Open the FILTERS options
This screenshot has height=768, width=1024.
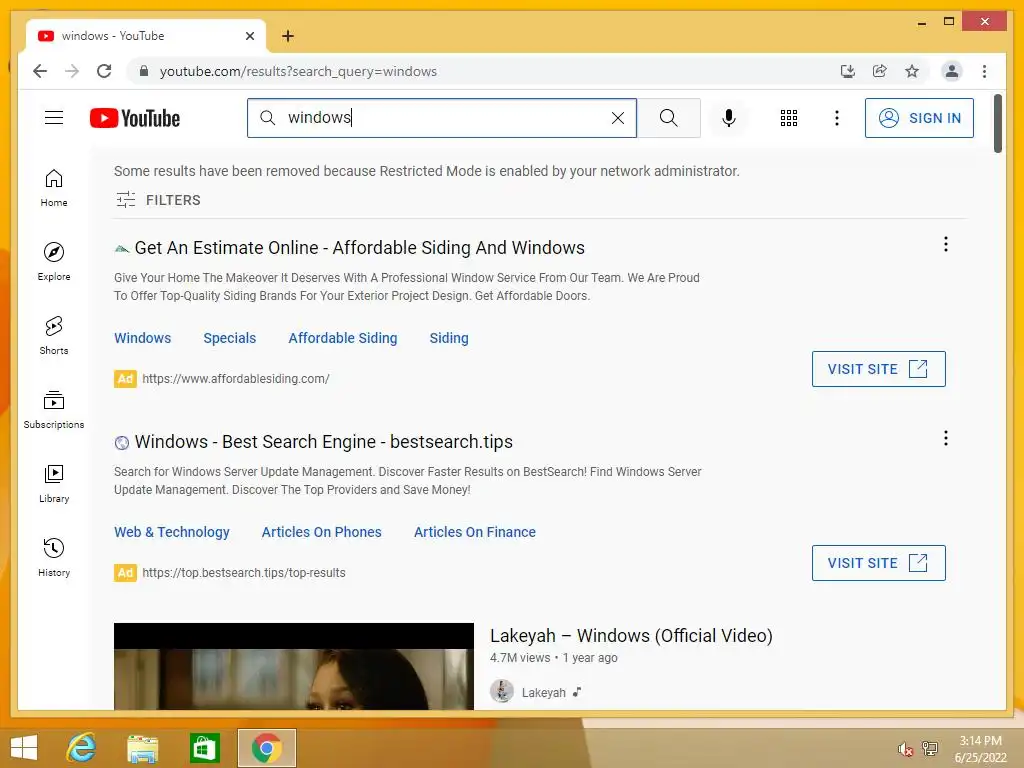[158, 200]
